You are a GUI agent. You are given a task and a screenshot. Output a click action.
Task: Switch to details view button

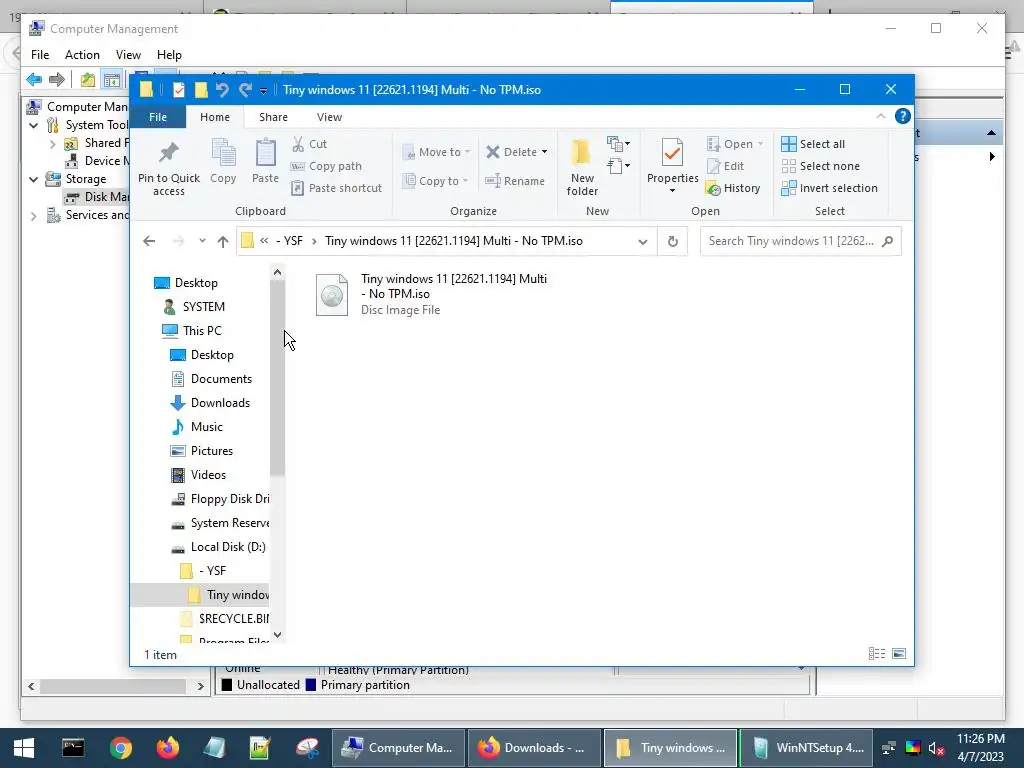pyautogui.click(x=877, y=654)
